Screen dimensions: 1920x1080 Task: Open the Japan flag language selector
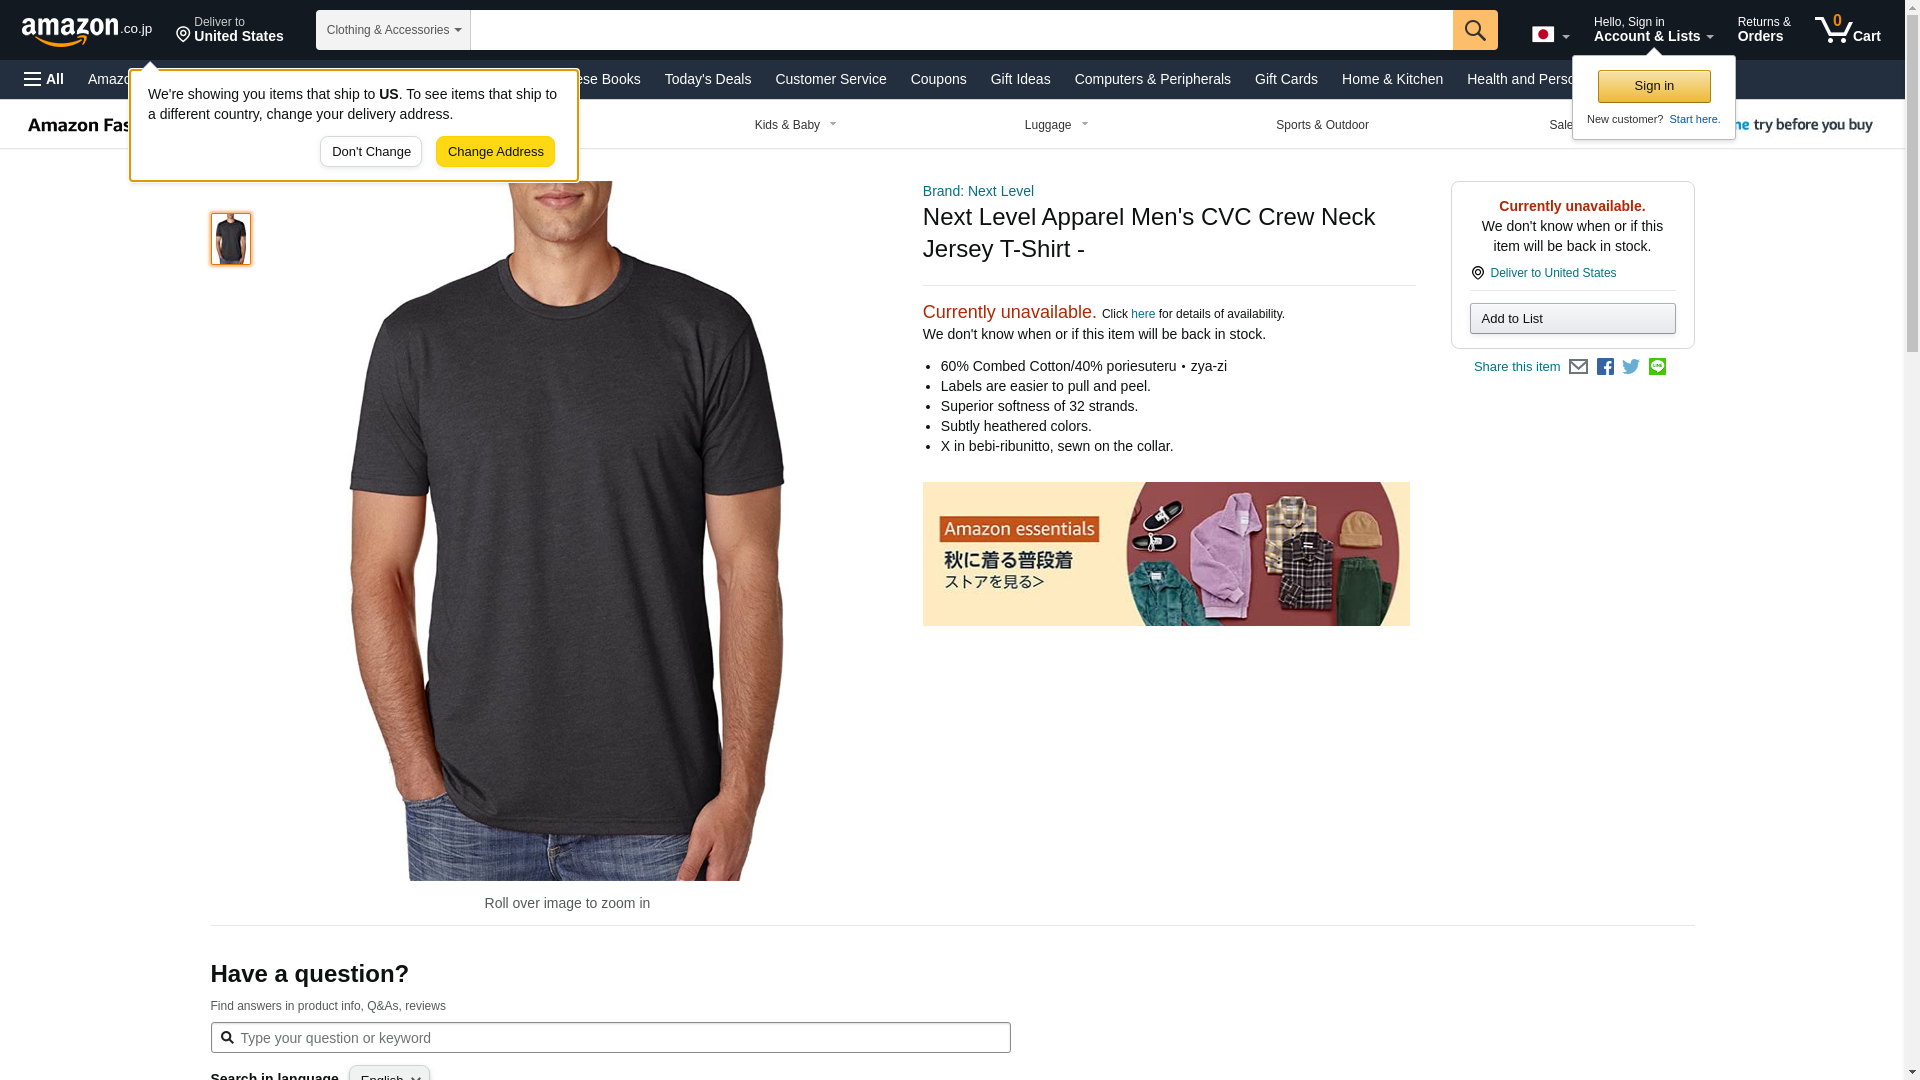[x=1550, y=35]
